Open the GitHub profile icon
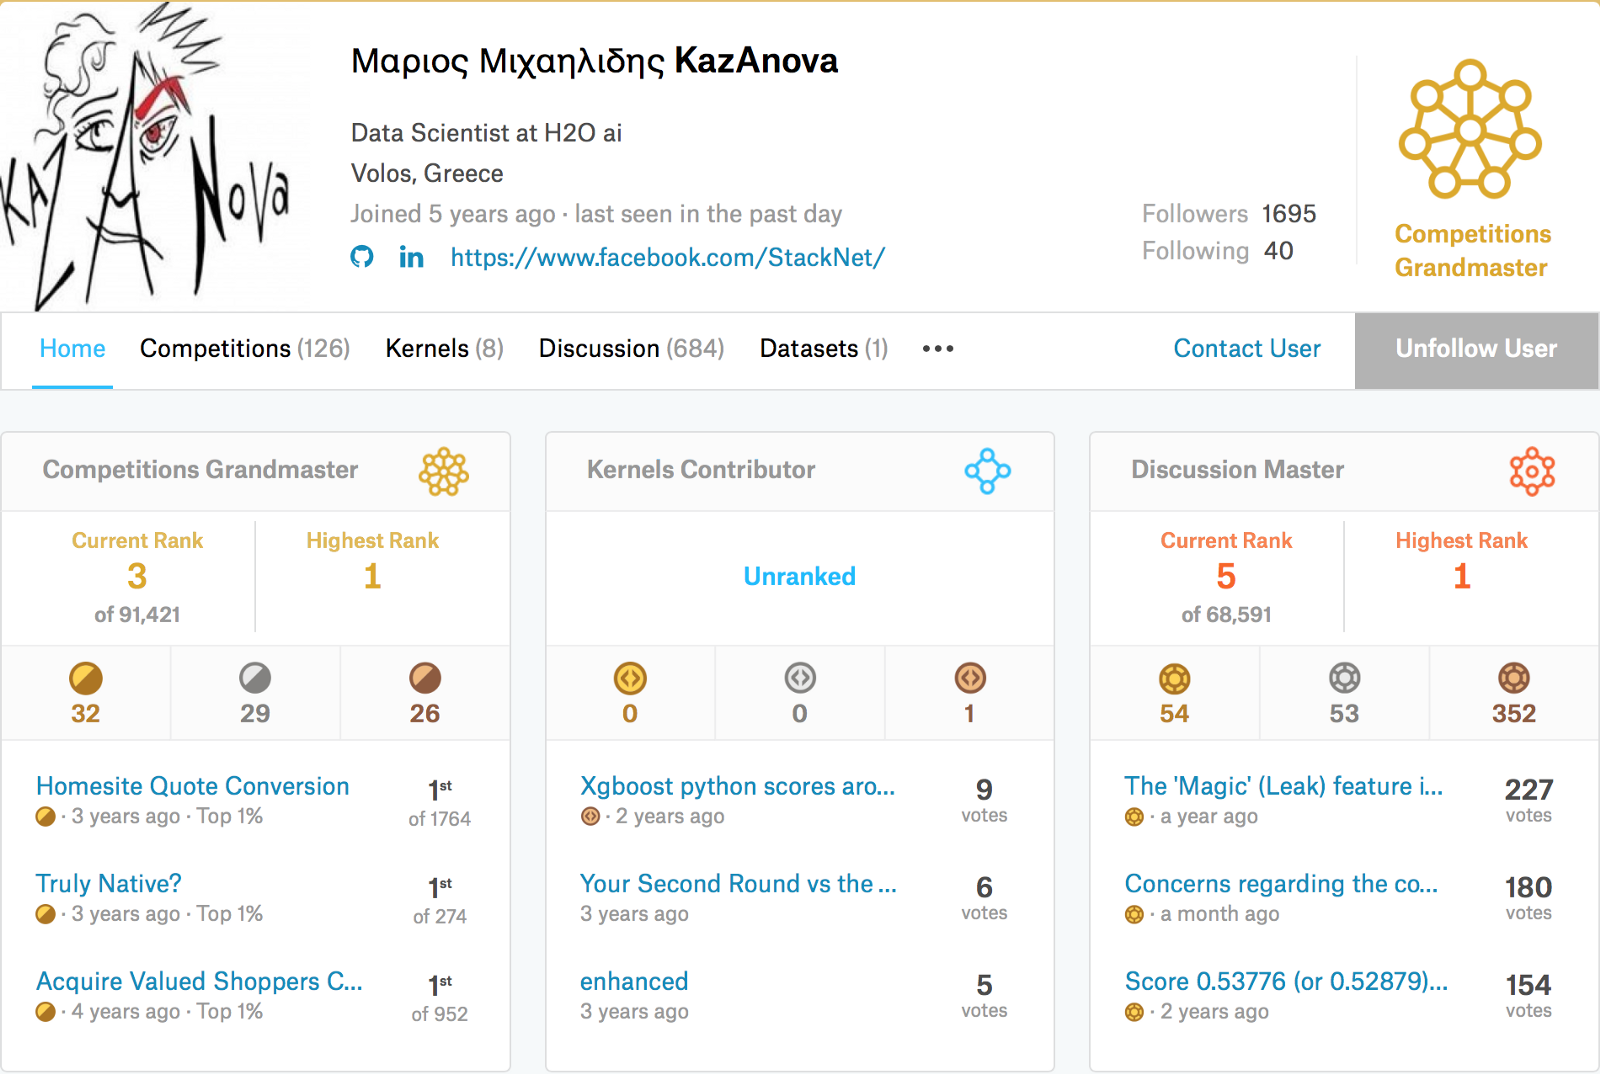 [362, 257]
